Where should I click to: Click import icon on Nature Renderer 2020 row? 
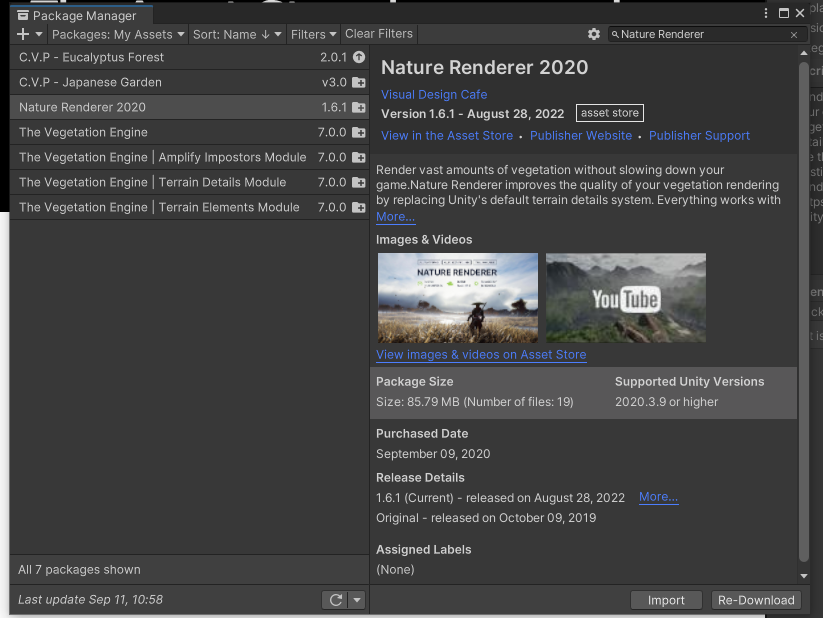point(358,108)
